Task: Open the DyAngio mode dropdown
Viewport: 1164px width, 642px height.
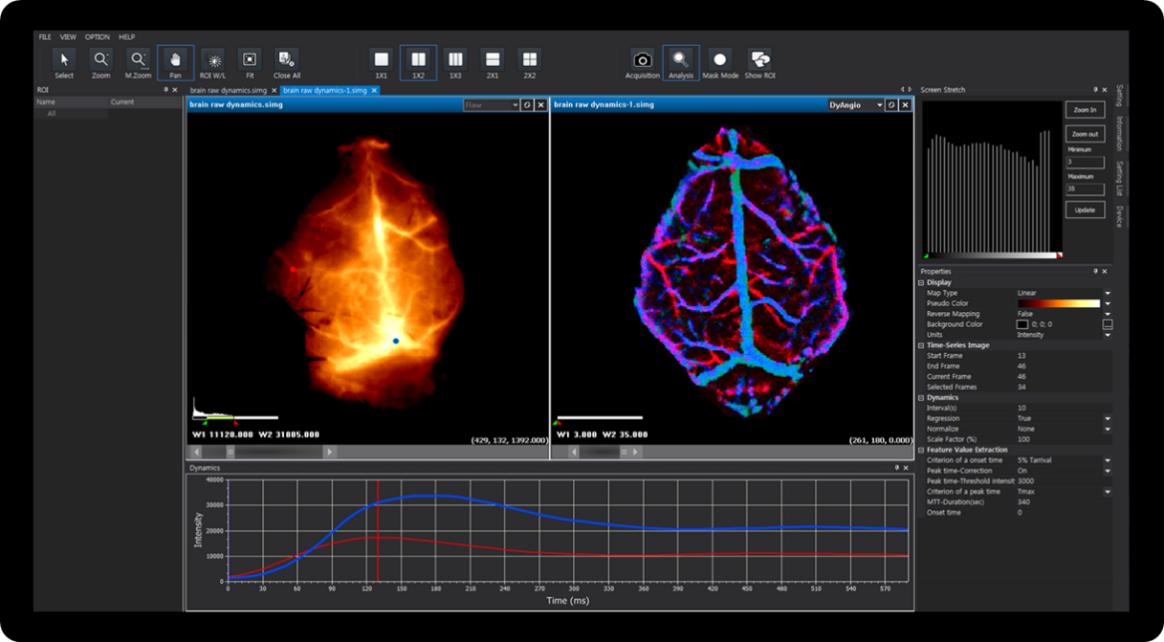Action: [879, 105]
